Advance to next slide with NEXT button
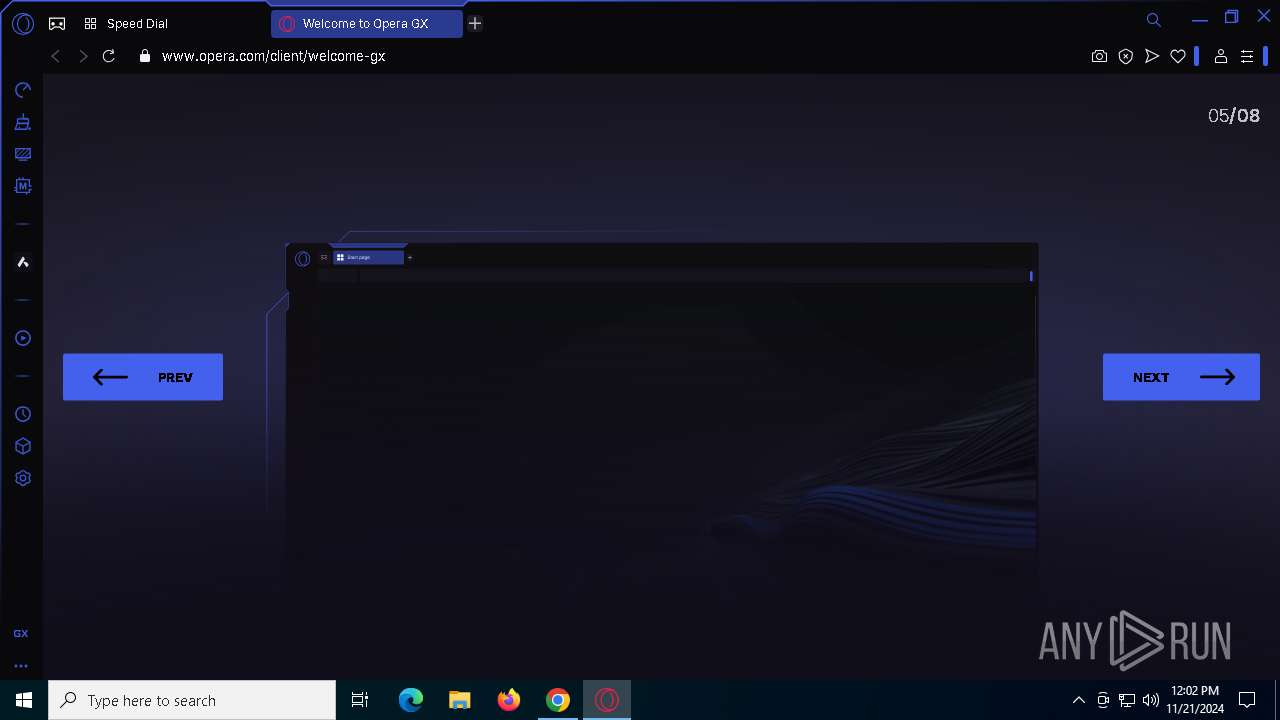The width and height of the screenshot is (1280, 720). (1181, 377)
